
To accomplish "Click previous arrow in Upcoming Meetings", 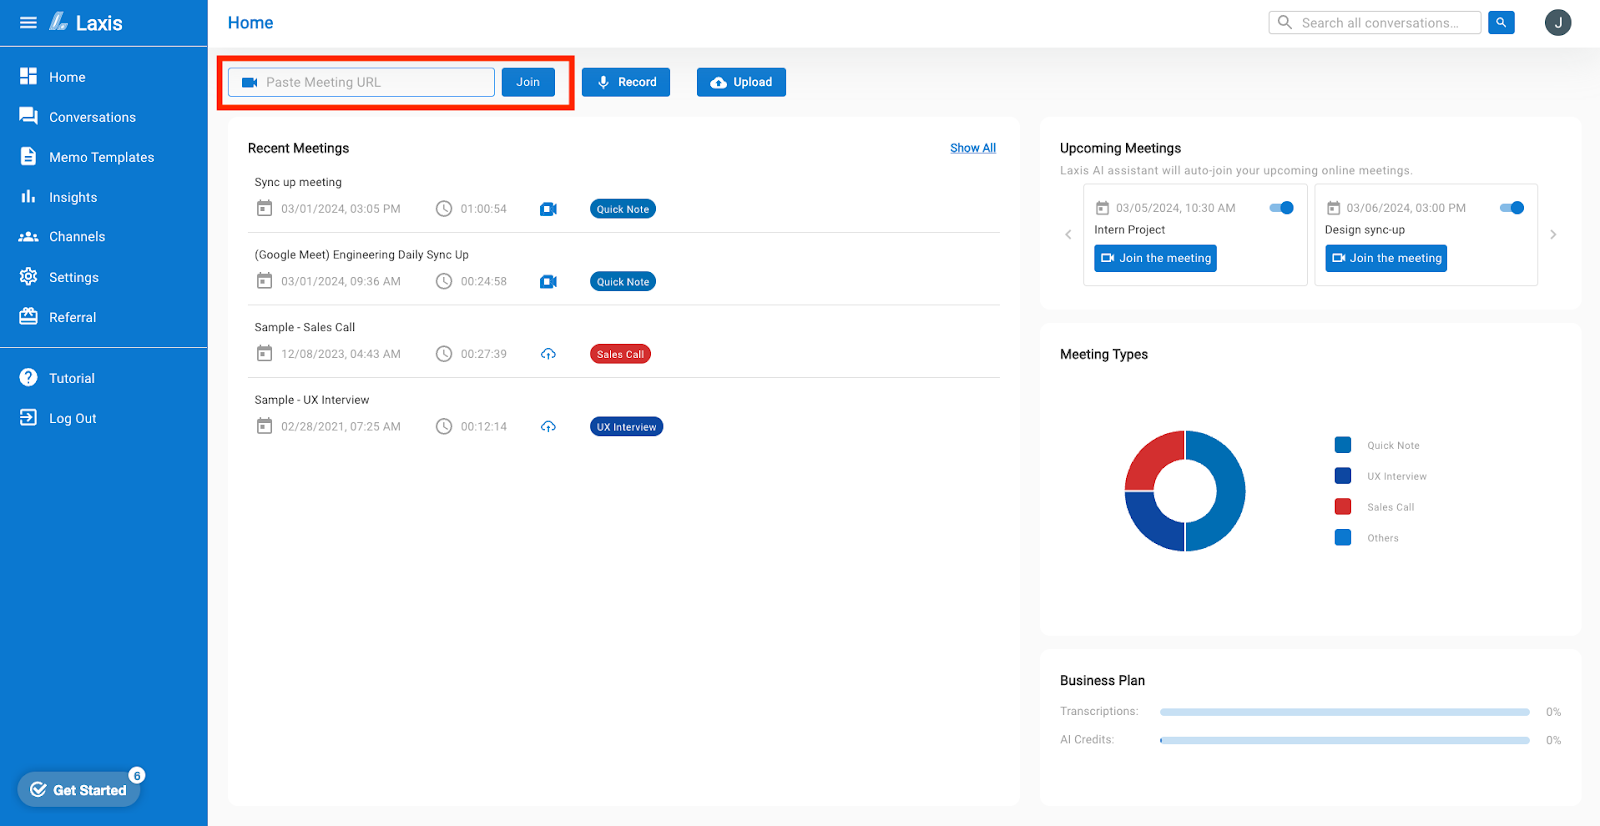I will point(1068,235).
